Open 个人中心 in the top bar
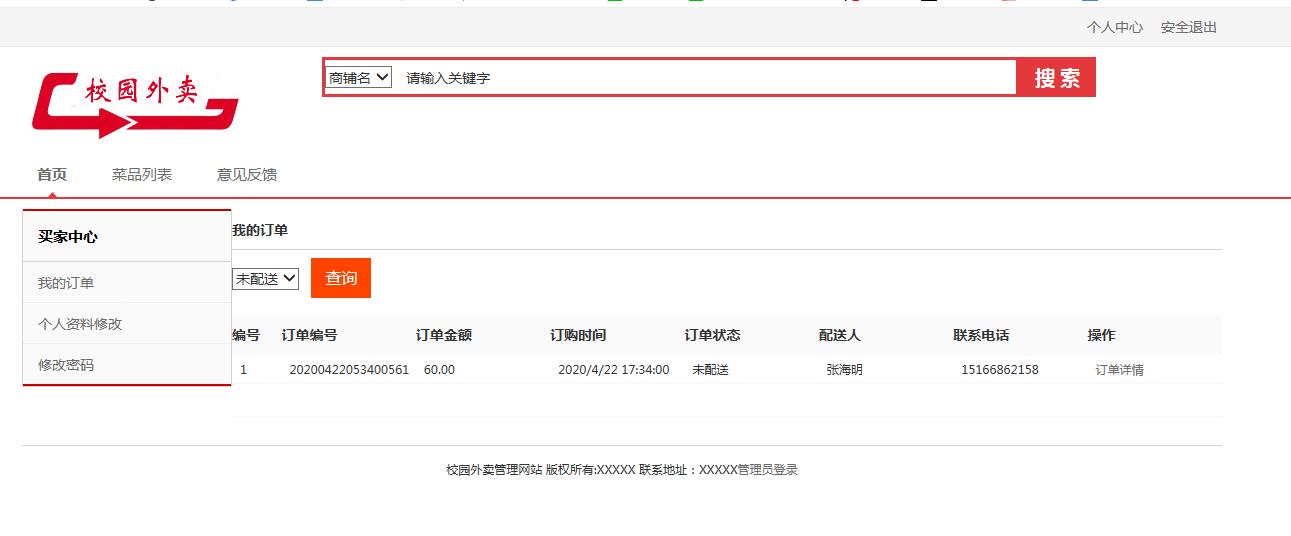Screen dimensions: 1291x536 1115,27
